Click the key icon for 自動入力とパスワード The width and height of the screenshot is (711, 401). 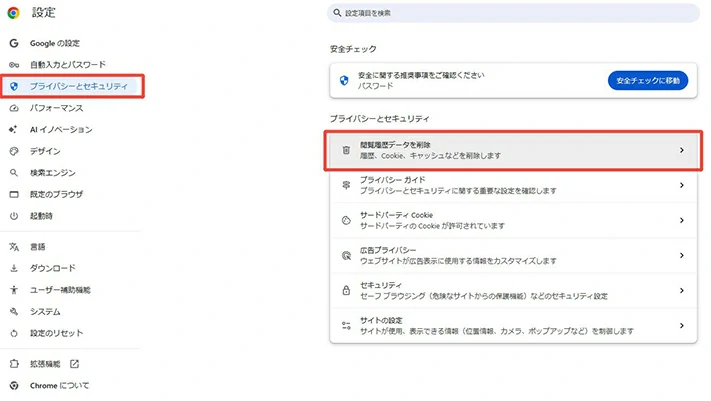tap(14, 64)
